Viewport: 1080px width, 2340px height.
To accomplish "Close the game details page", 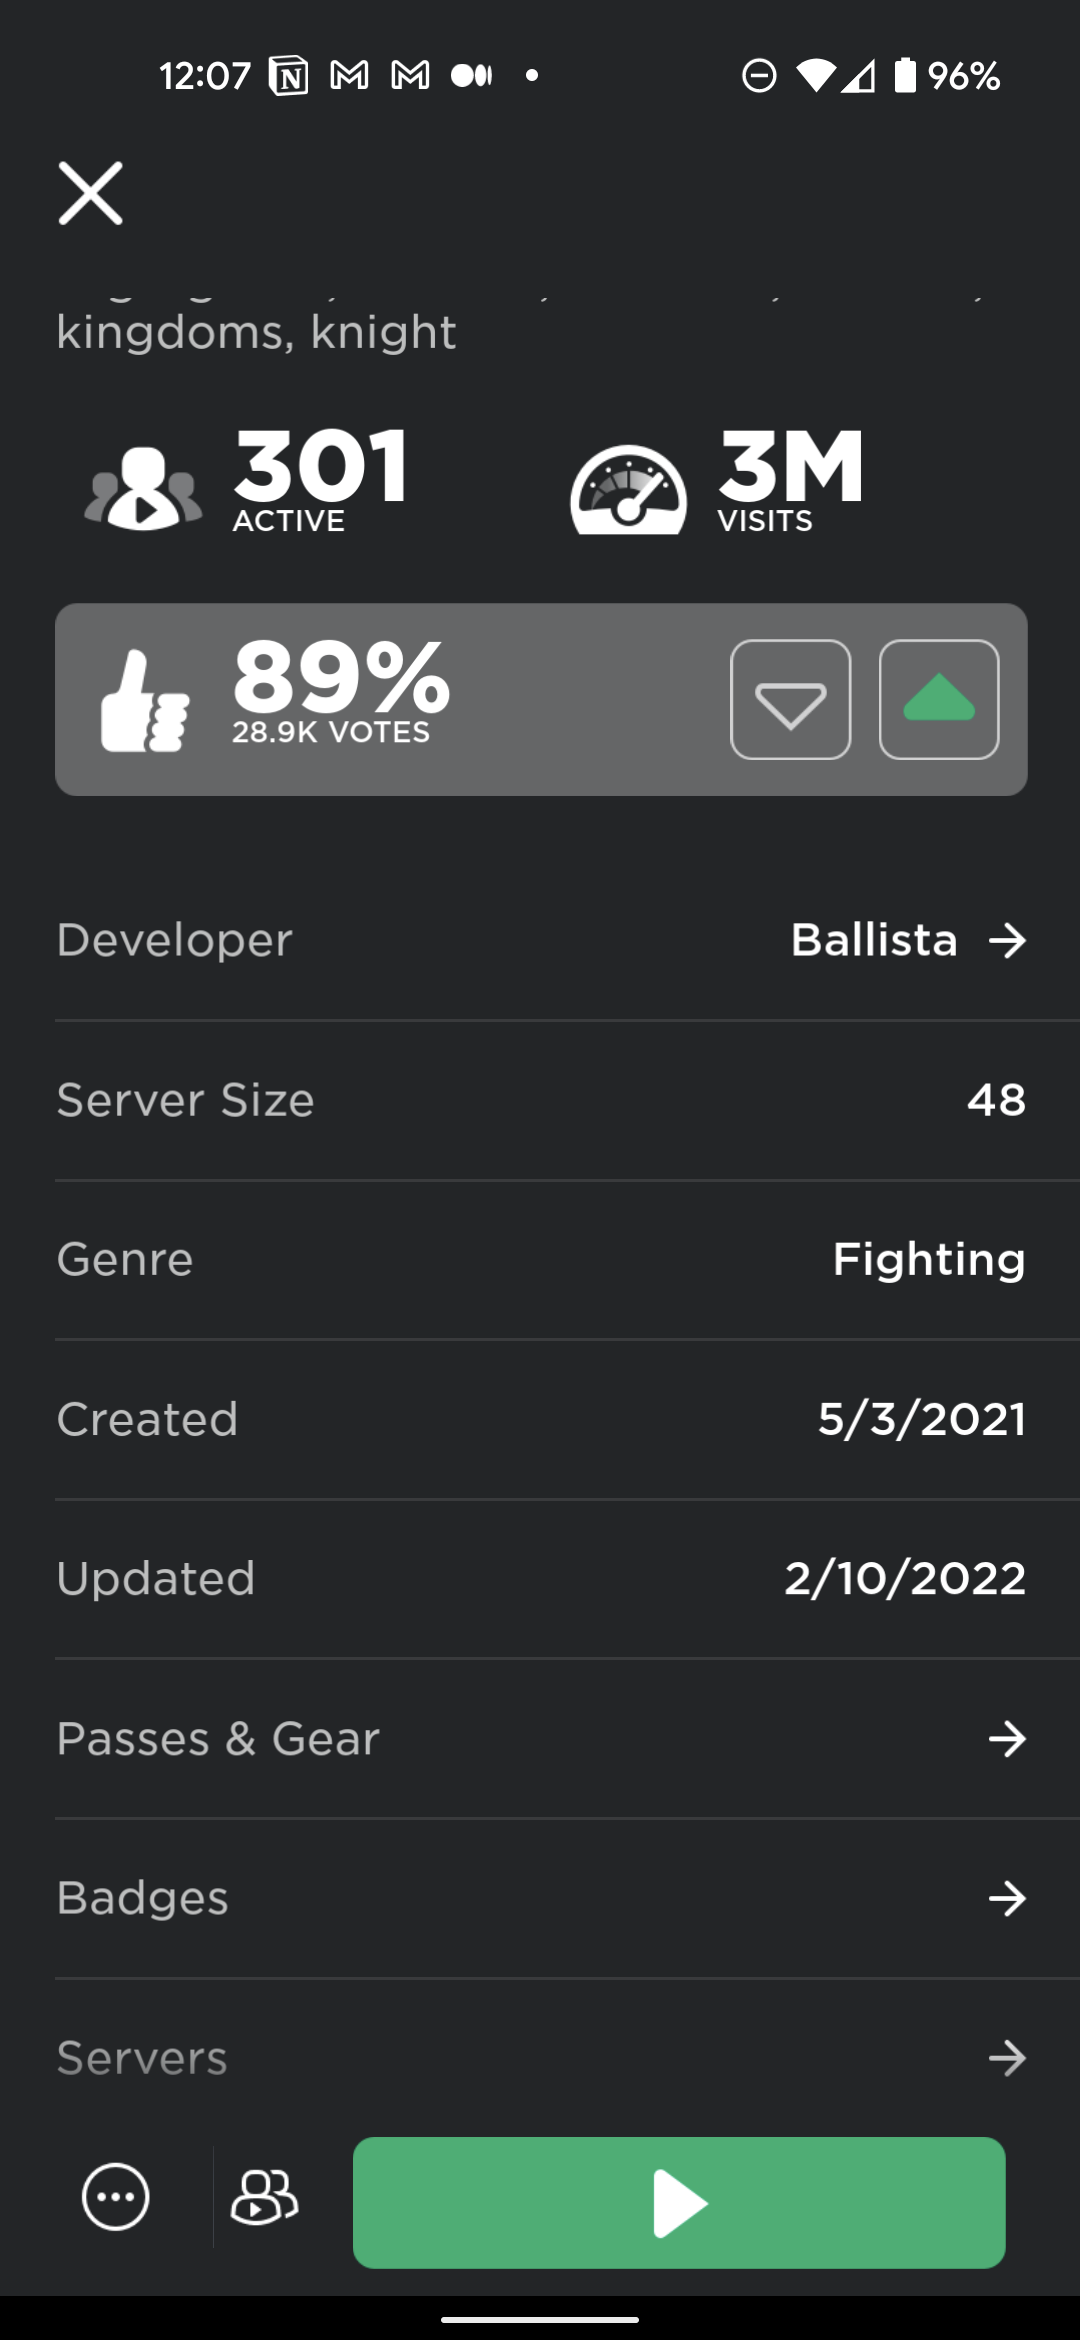I will (x=90, y=193).
